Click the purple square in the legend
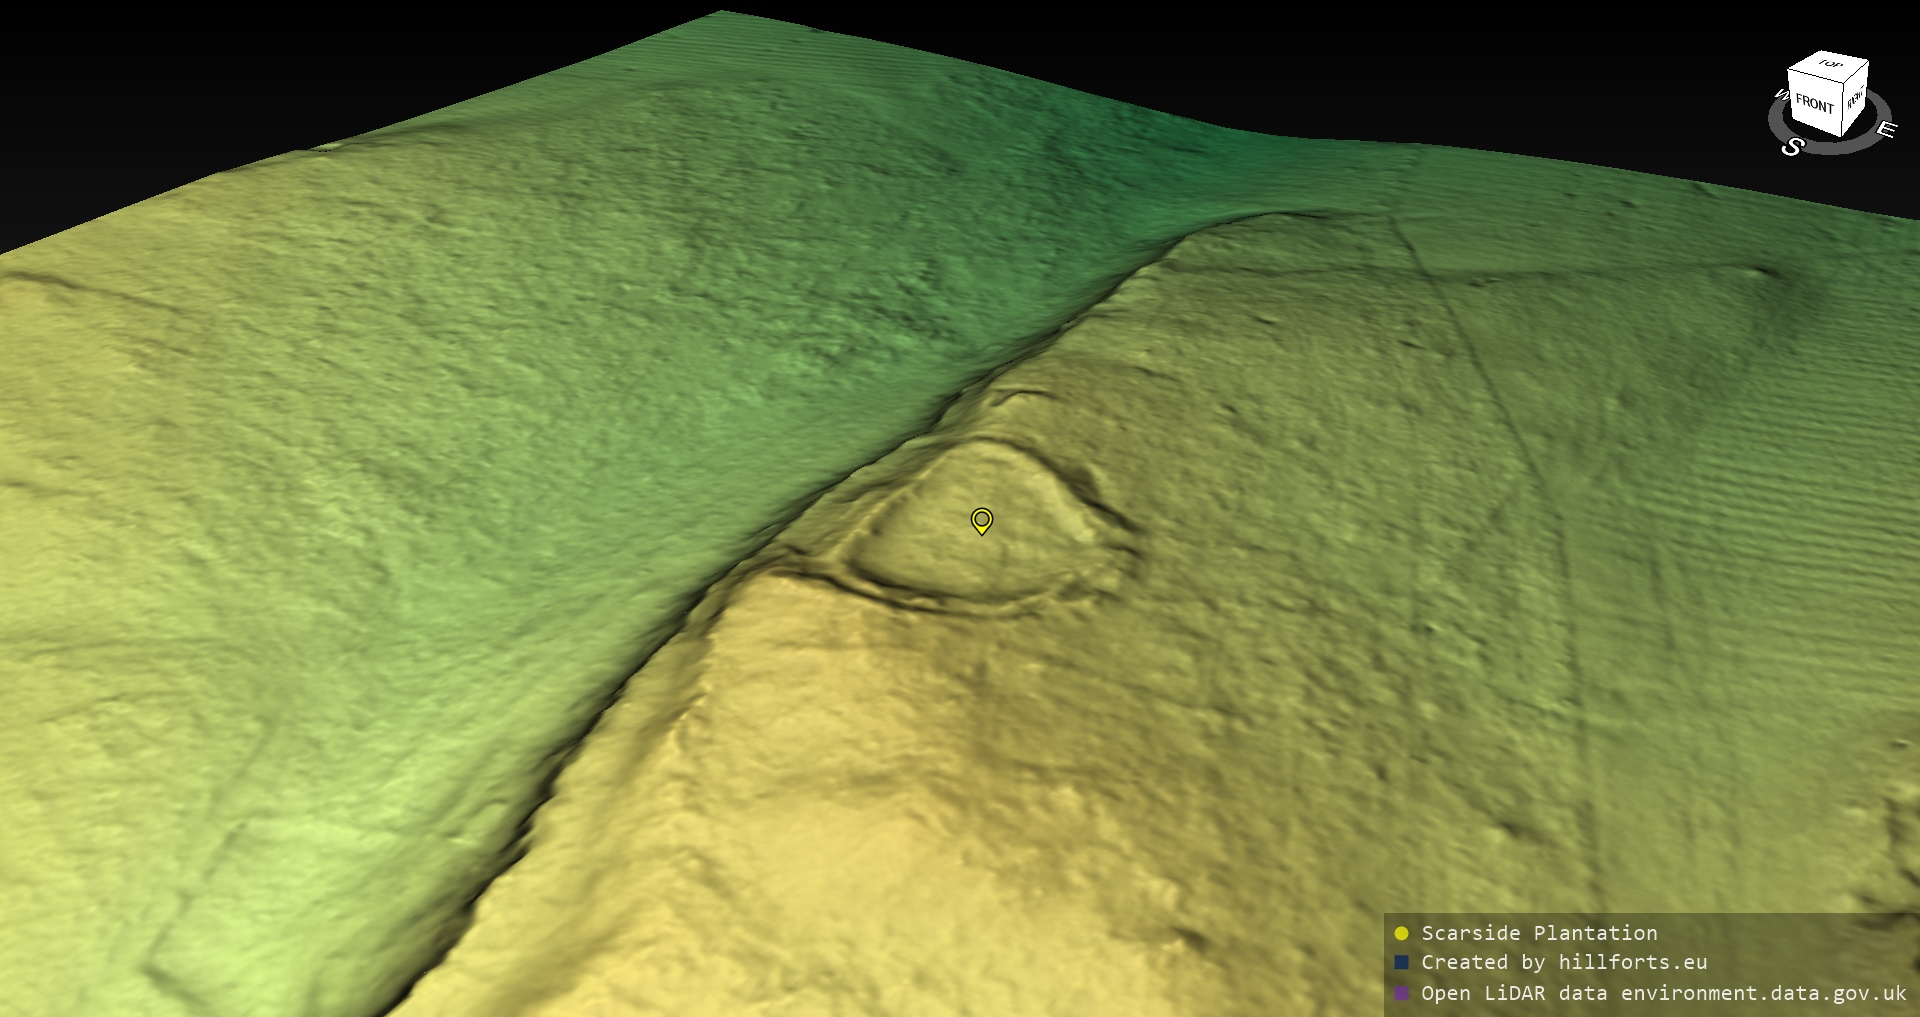The height and width of the screenshot is (1017, 1920). [1401, 993]
